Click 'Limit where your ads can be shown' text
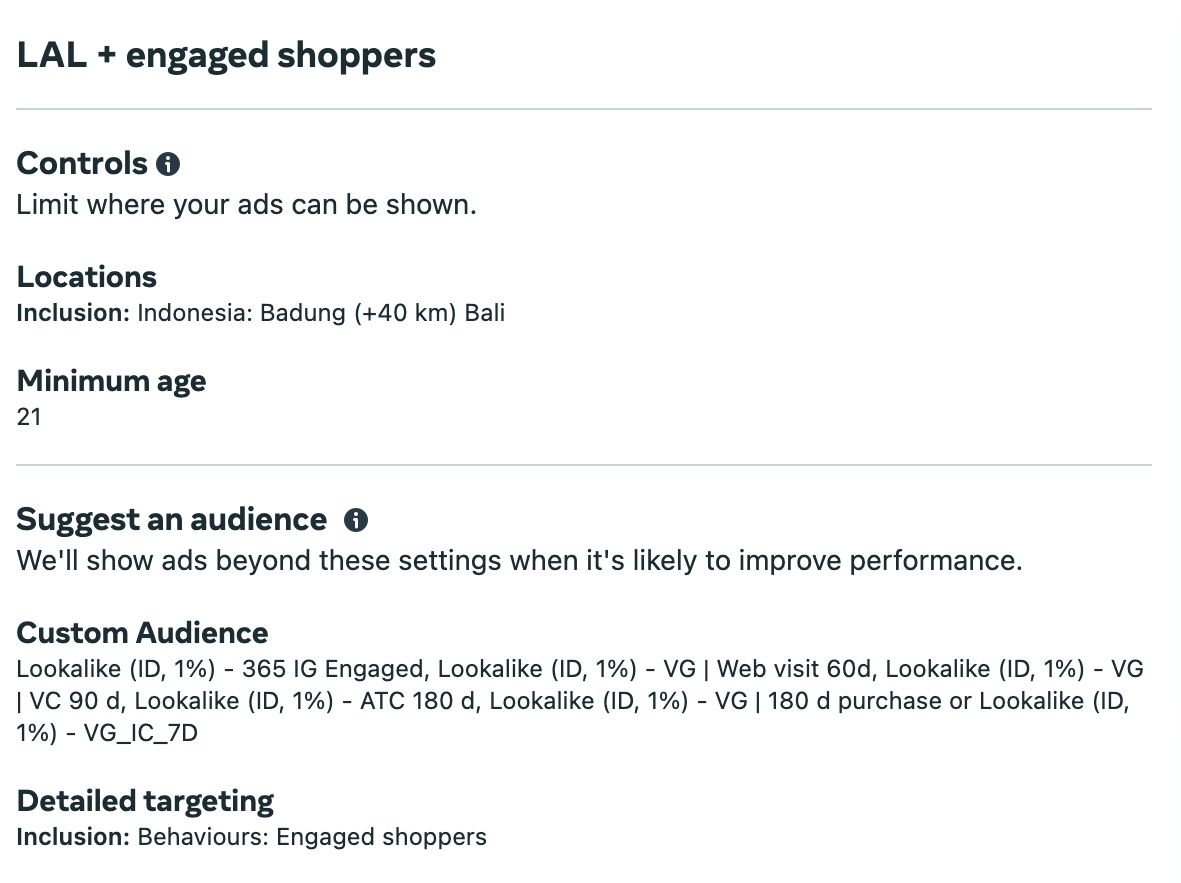 point(246,205)
